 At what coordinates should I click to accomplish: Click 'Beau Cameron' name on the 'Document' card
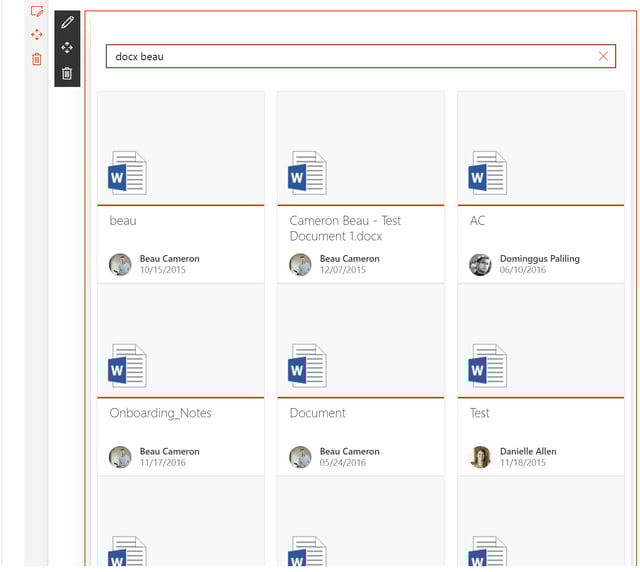click(350, 451)
